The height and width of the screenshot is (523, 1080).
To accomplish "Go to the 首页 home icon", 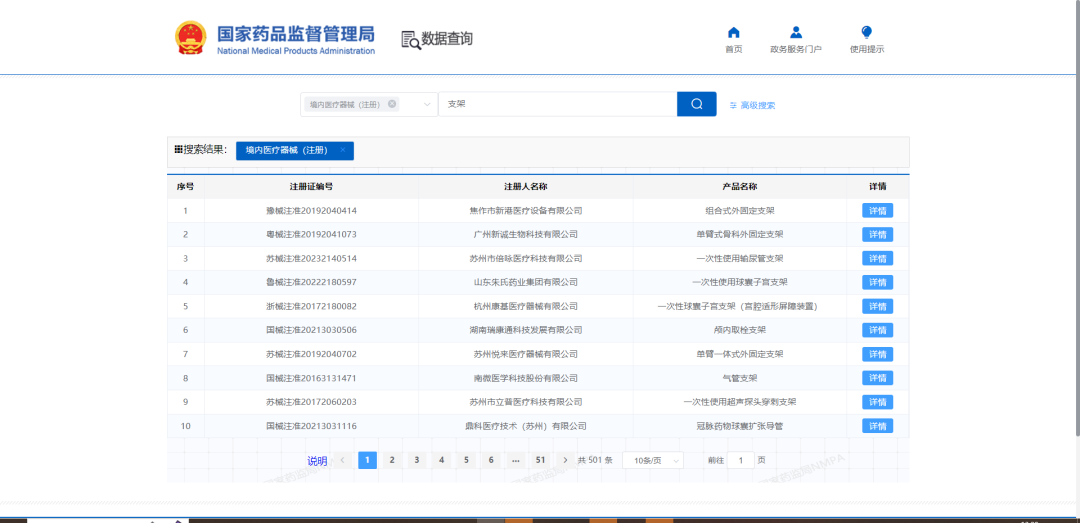I will [733, 33].
